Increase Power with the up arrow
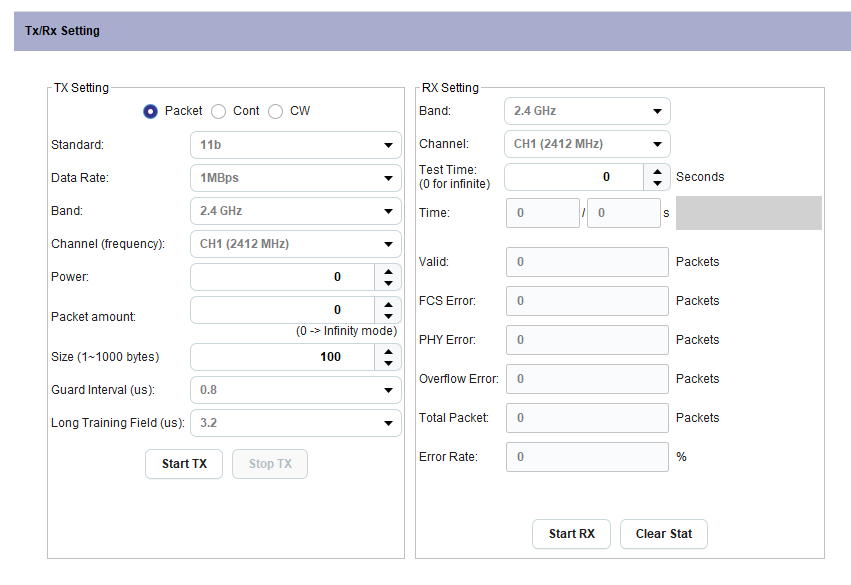851x585 pixels. click(x=388, y=271)
